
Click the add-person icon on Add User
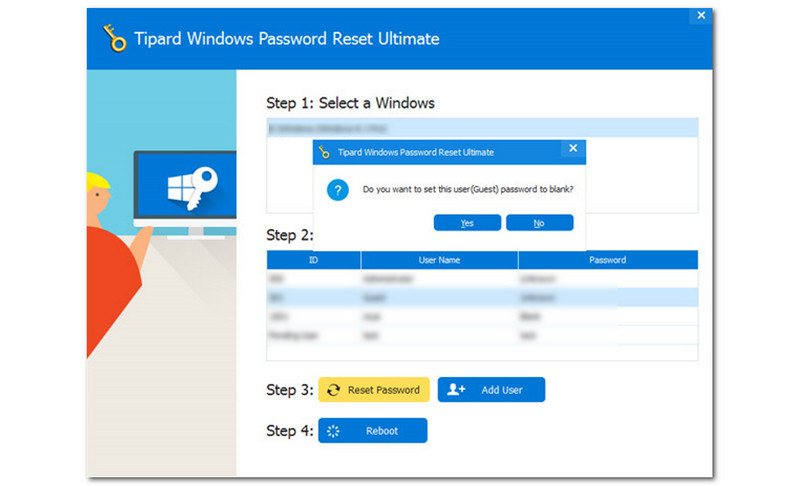coord(456,390)
